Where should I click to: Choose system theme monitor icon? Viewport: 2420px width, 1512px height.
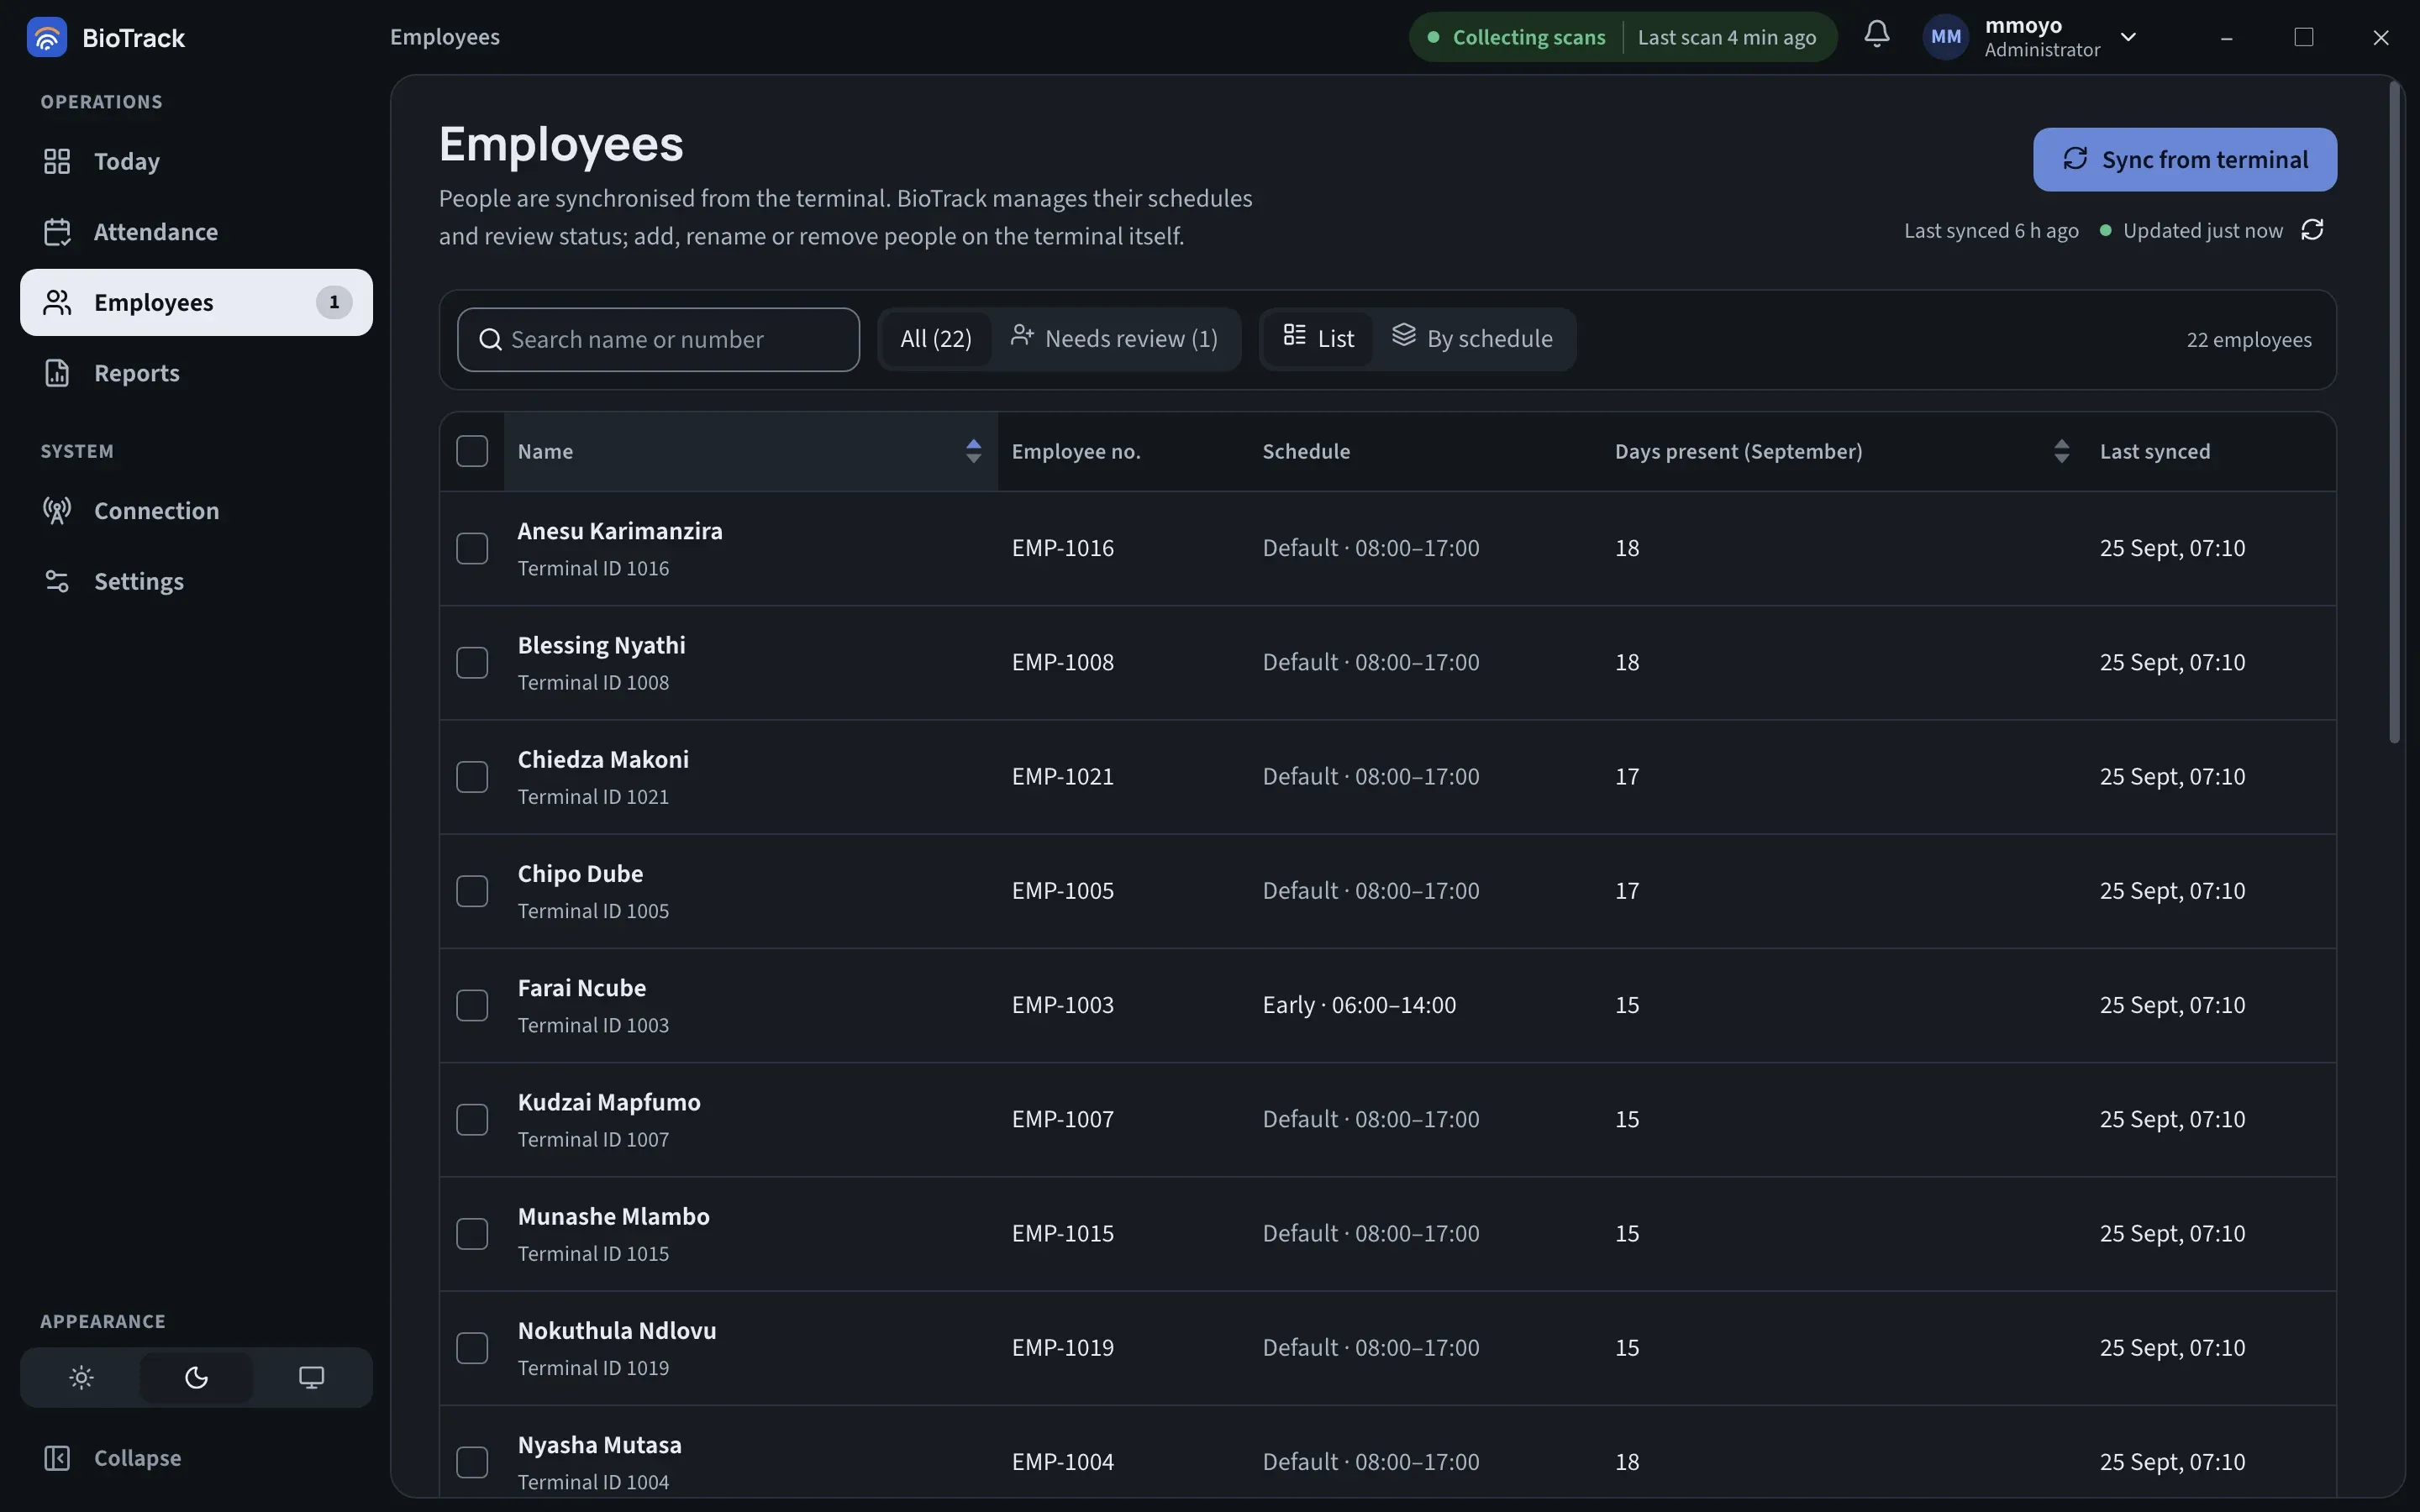pyautogui.click(x=311, y=1377)
